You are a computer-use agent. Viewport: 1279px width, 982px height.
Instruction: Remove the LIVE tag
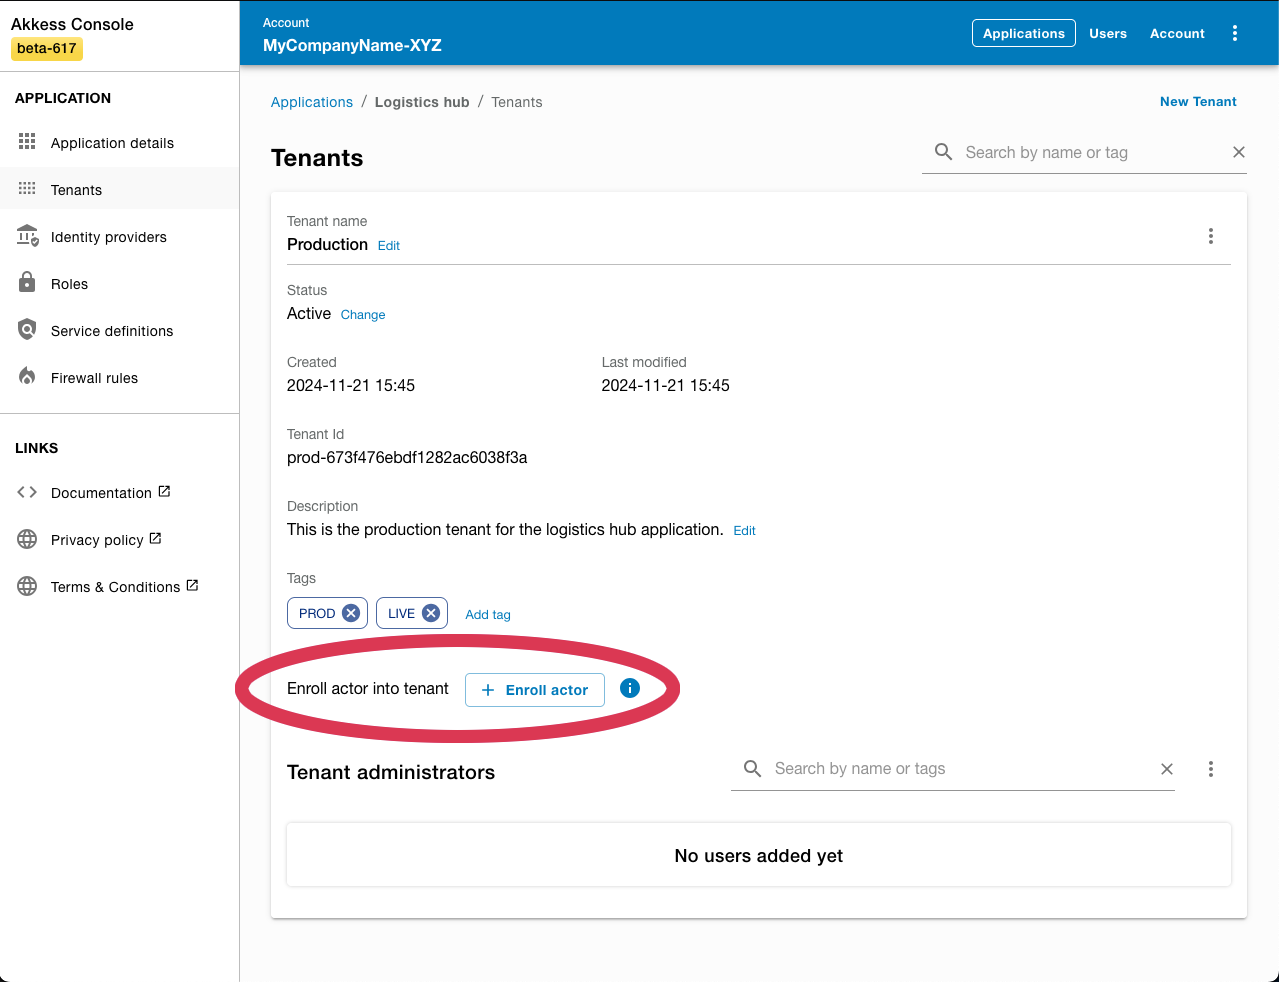[x=433, y=612]
